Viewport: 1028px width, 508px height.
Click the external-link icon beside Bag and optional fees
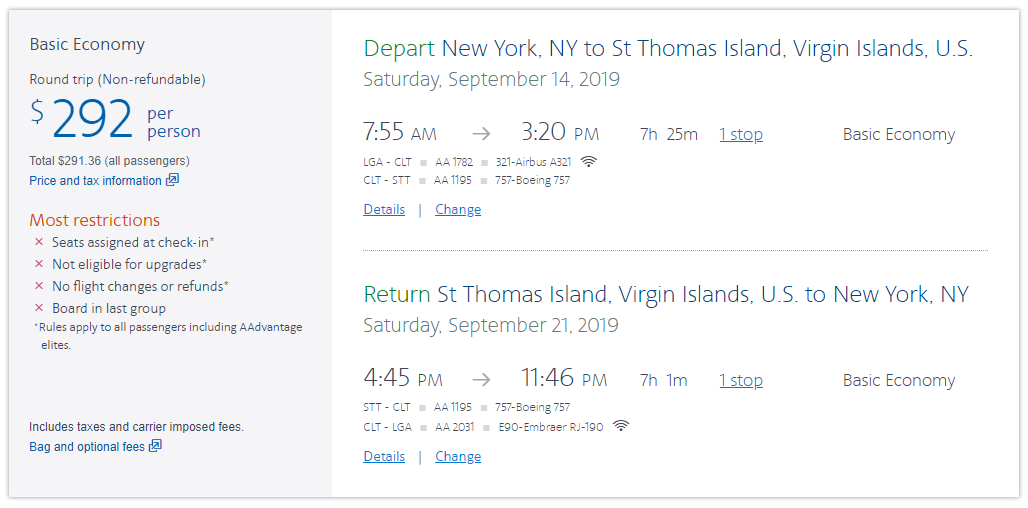pyautogui.click(x=155, y=446)
